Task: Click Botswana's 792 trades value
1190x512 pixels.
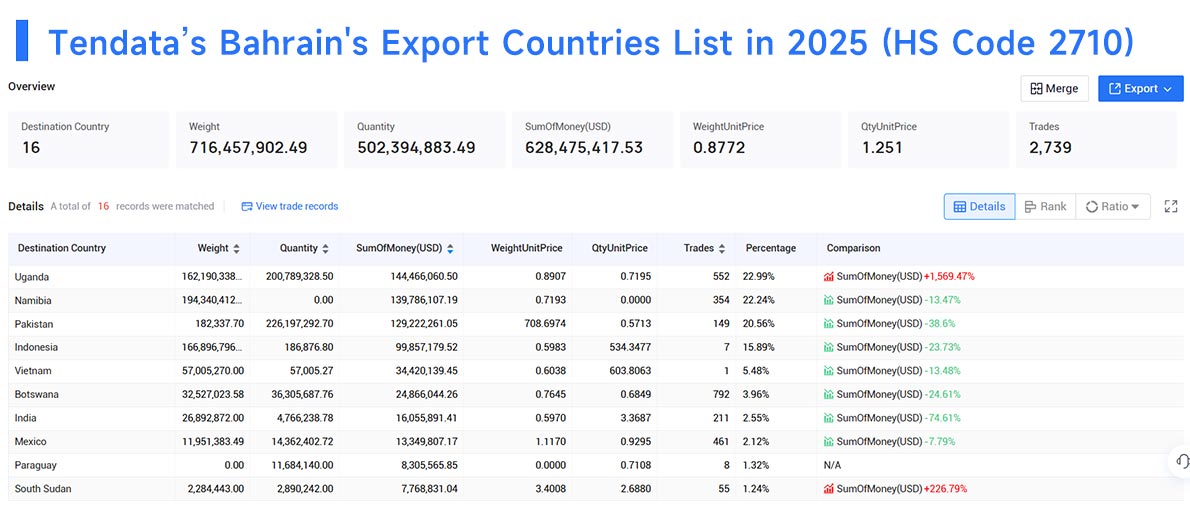Action: click(720, 394)
